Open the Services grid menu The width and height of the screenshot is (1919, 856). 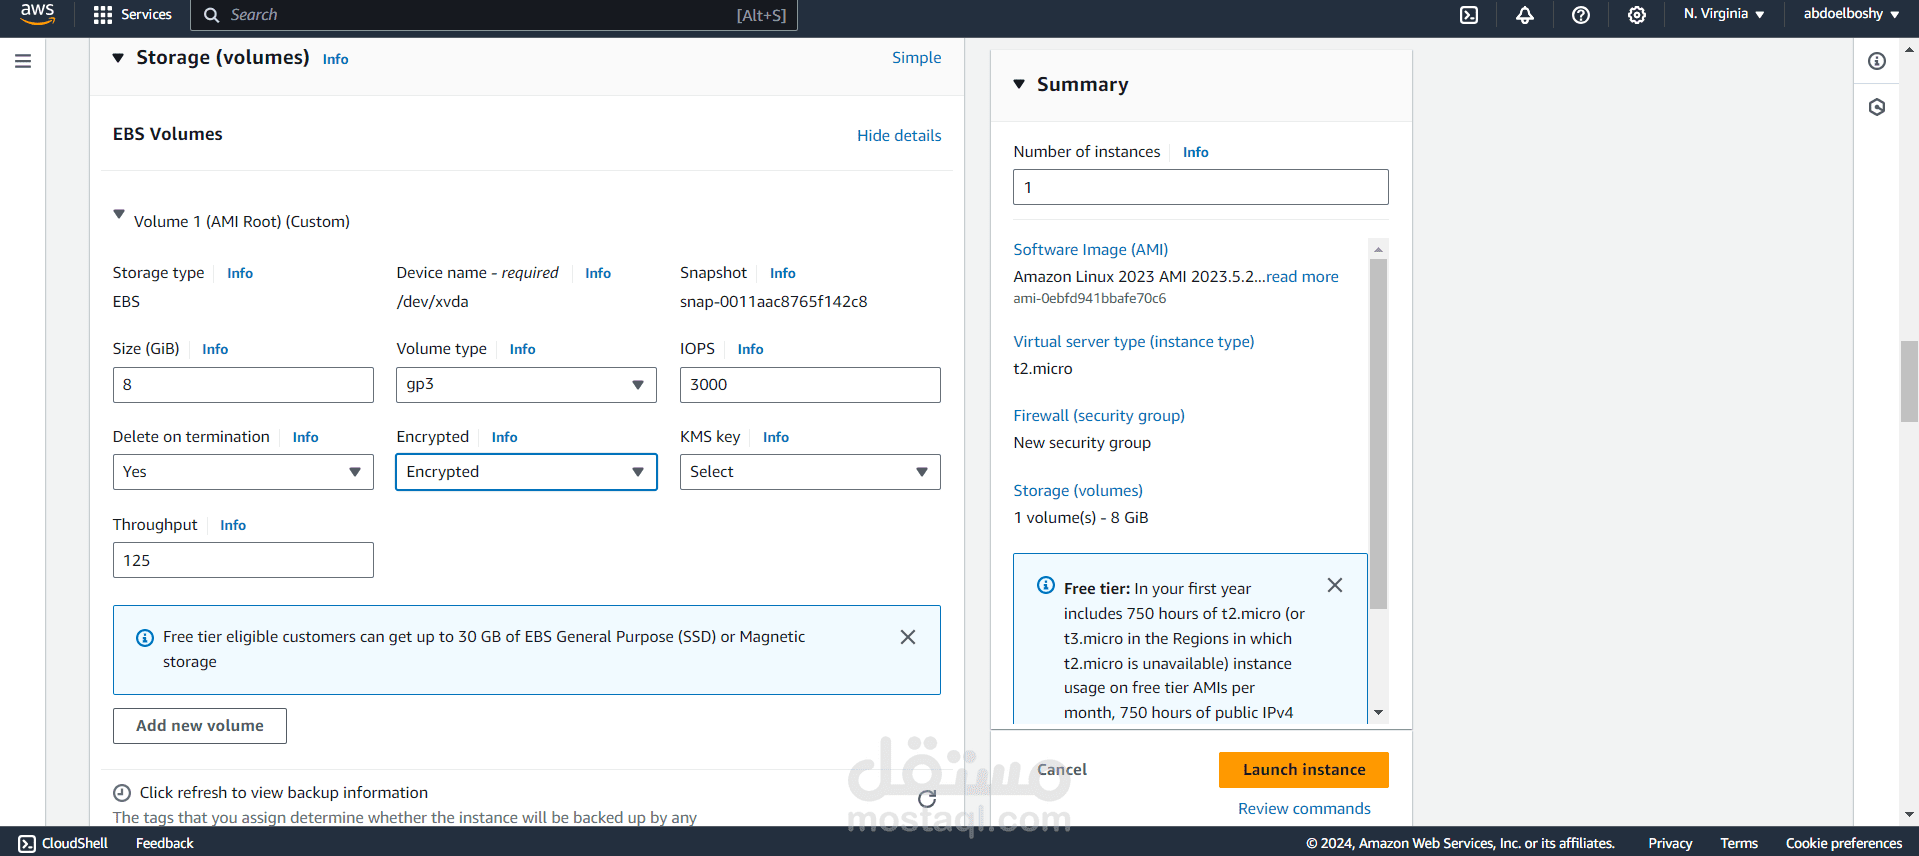132,14
